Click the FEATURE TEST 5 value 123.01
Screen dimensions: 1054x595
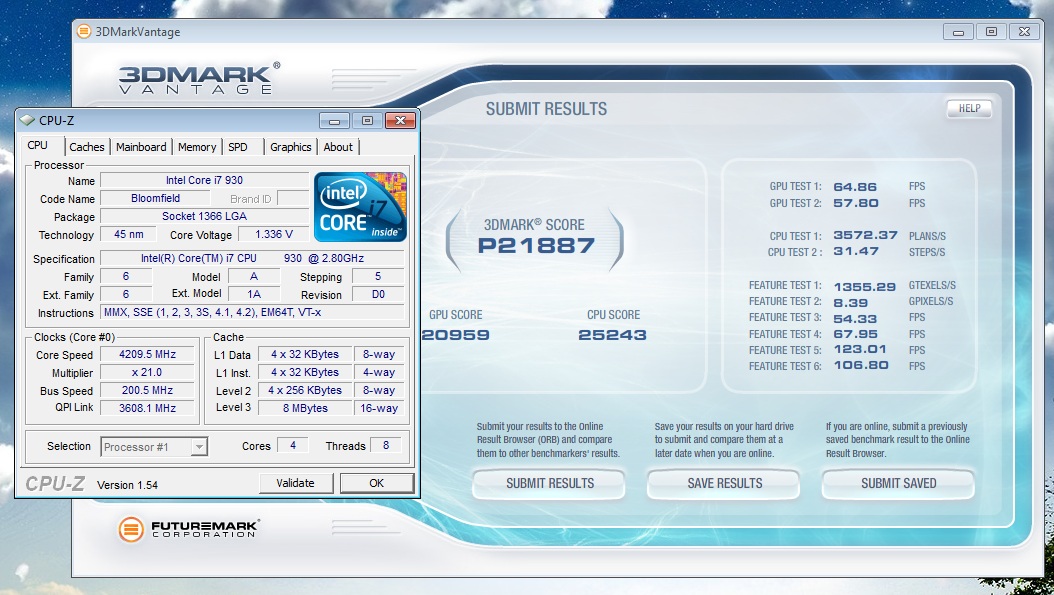tap(860, 350)
